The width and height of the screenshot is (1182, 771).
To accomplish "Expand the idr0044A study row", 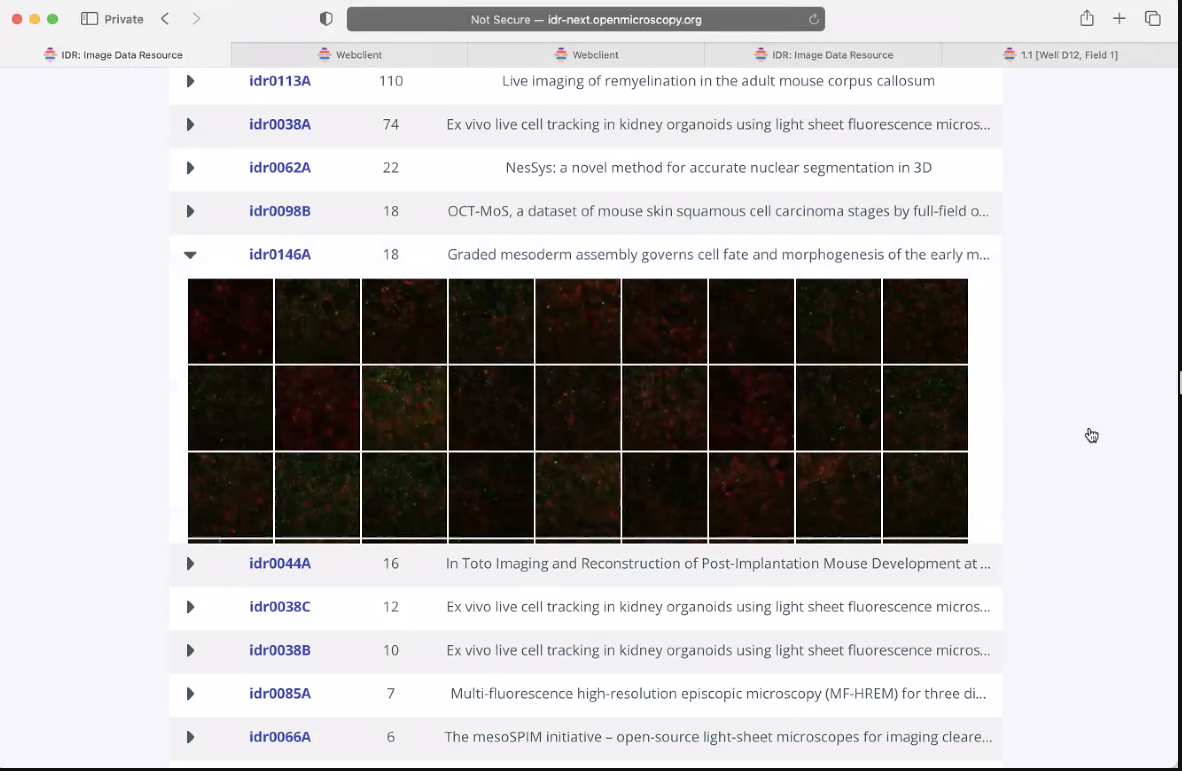I will coord(190,564).
